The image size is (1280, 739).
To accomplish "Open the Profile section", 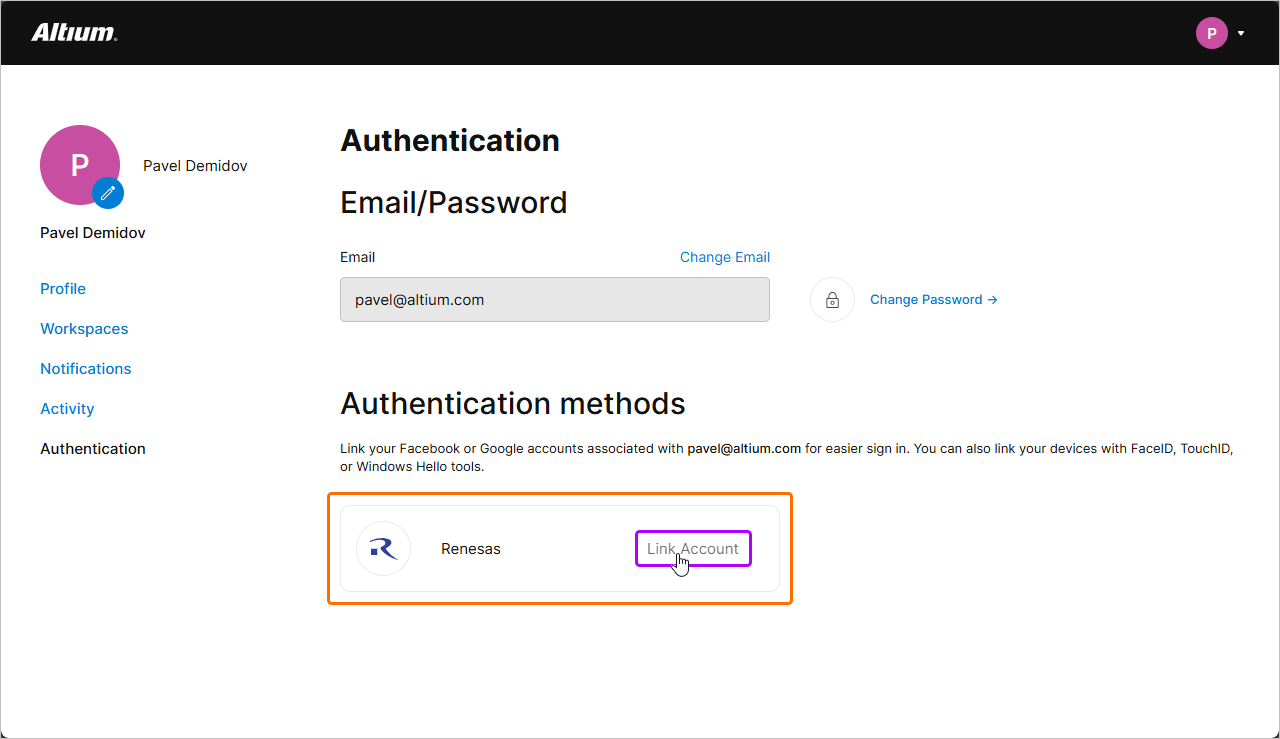I will click(x=63, y=288).
